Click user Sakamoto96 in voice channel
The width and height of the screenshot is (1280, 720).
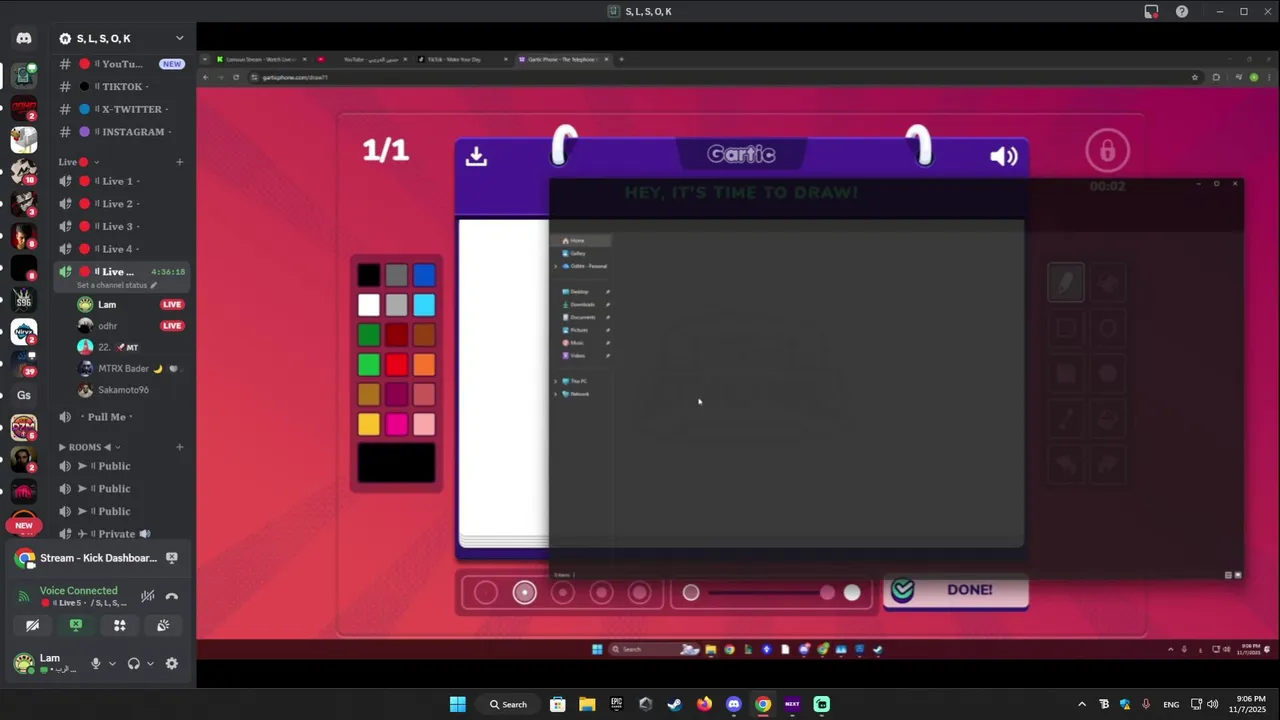click(123, 390)
